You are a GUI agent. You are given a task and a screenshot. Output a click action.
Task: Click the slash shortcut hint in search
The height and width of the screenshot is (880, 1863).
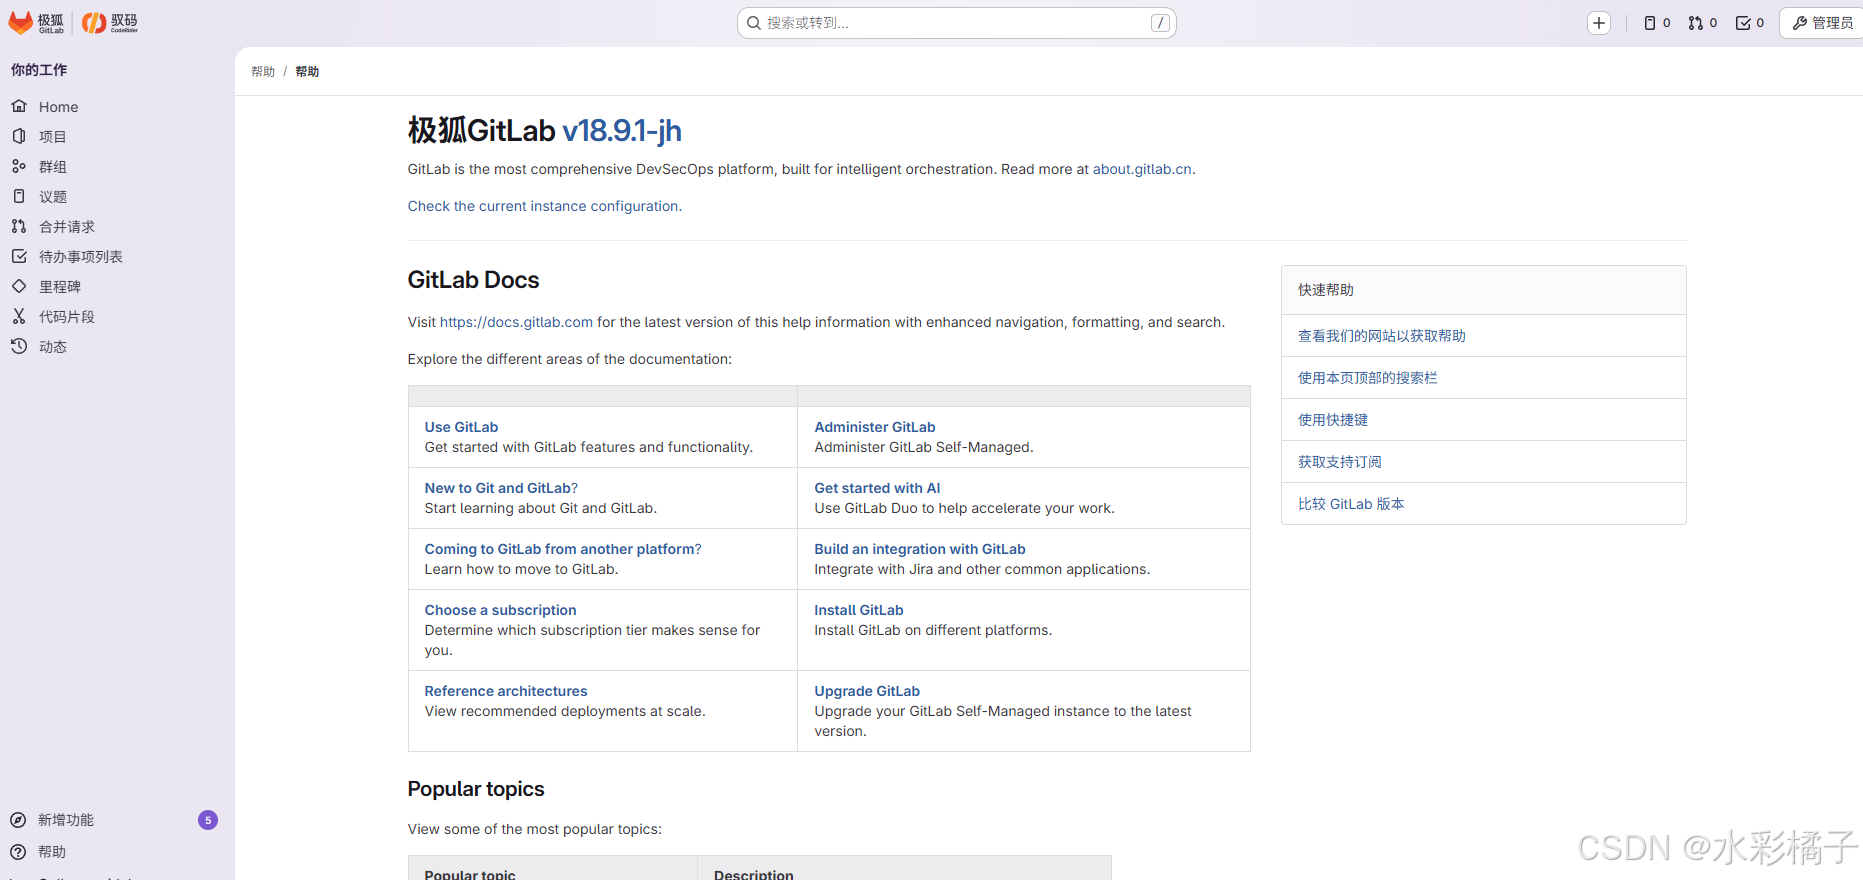click(1160, 23)
